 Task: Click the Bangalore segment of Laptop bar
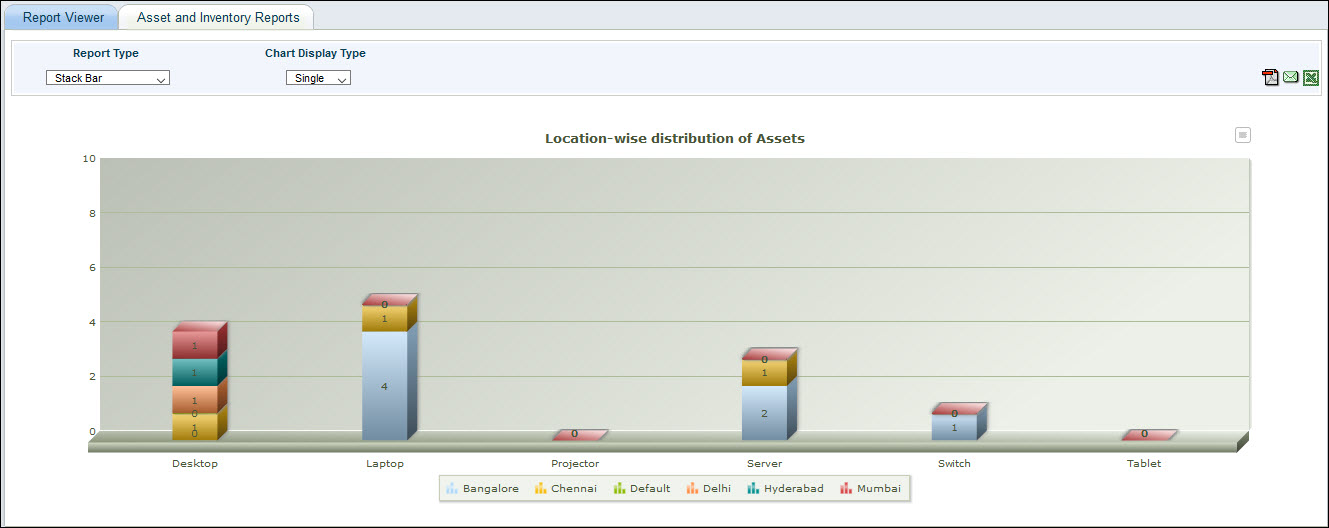pyautogui.click(x=384, y=386)
